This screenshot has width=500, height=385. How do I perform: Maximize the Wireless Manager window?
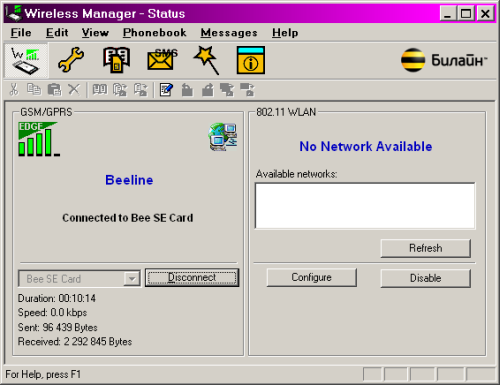(466, 14)
